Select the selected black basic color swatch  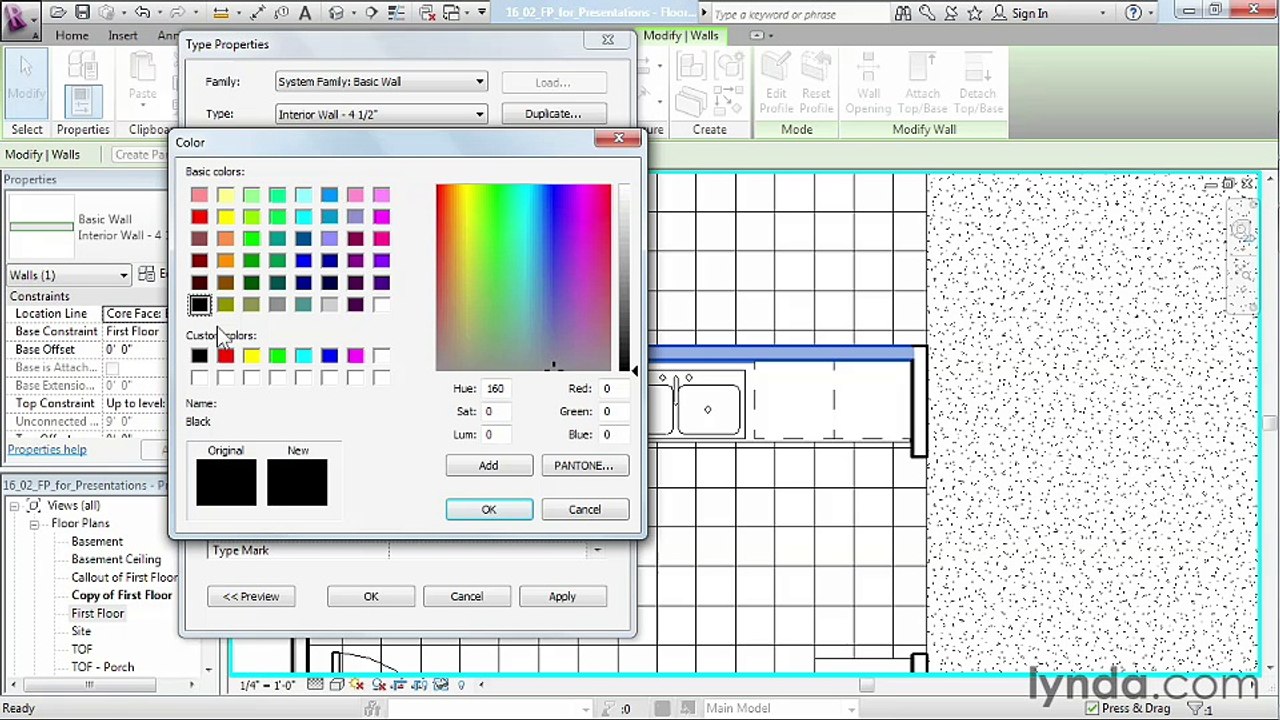coord(199,304)
